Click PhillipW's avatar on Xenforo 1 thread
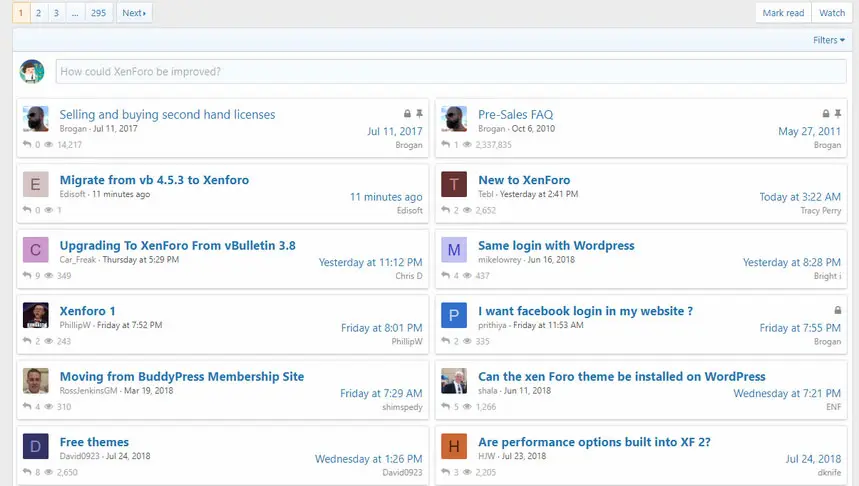Viewport: 859px width, 486px height. (x=36, y=315)
